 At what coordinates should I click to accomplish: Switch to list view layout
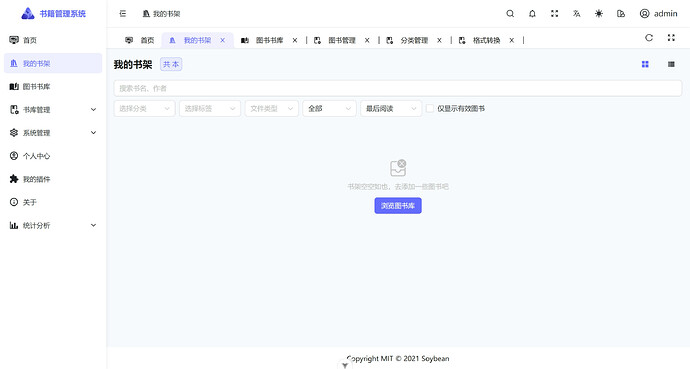tap(671, 64)
